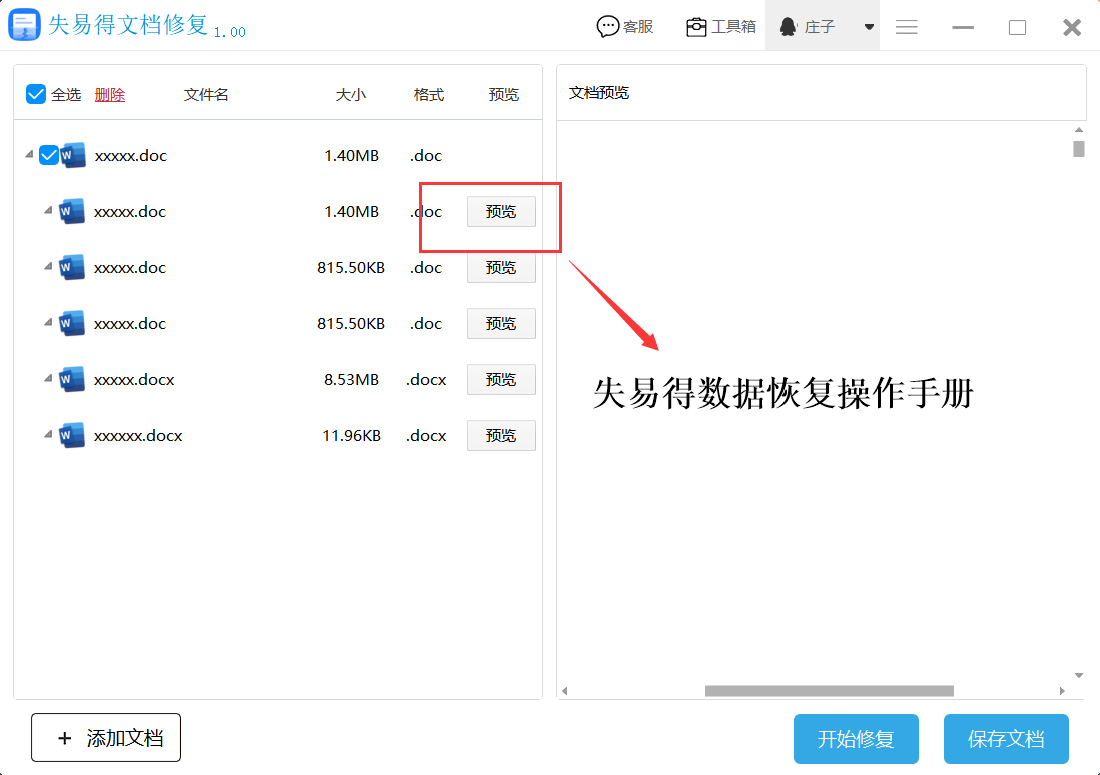Click 开始修复 to start repair
Image resolution: width=1100 pixels, height=775 pixels.
856,739
